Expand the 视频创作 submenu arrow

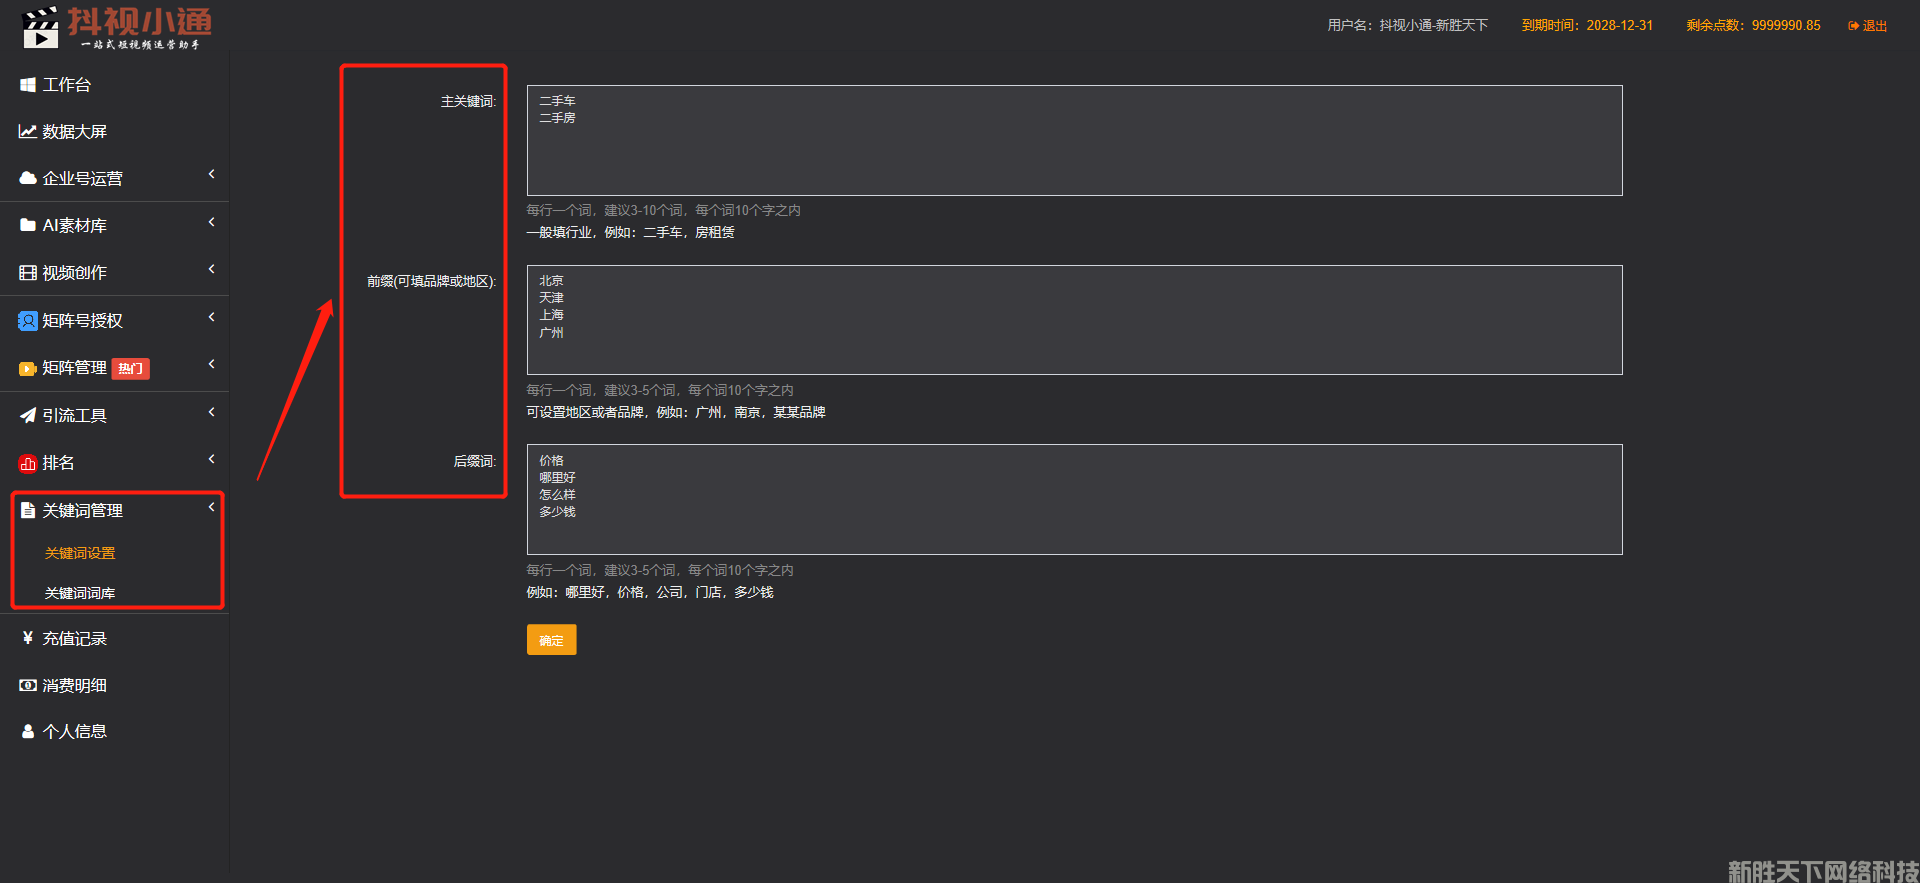(x=211, y=270)
